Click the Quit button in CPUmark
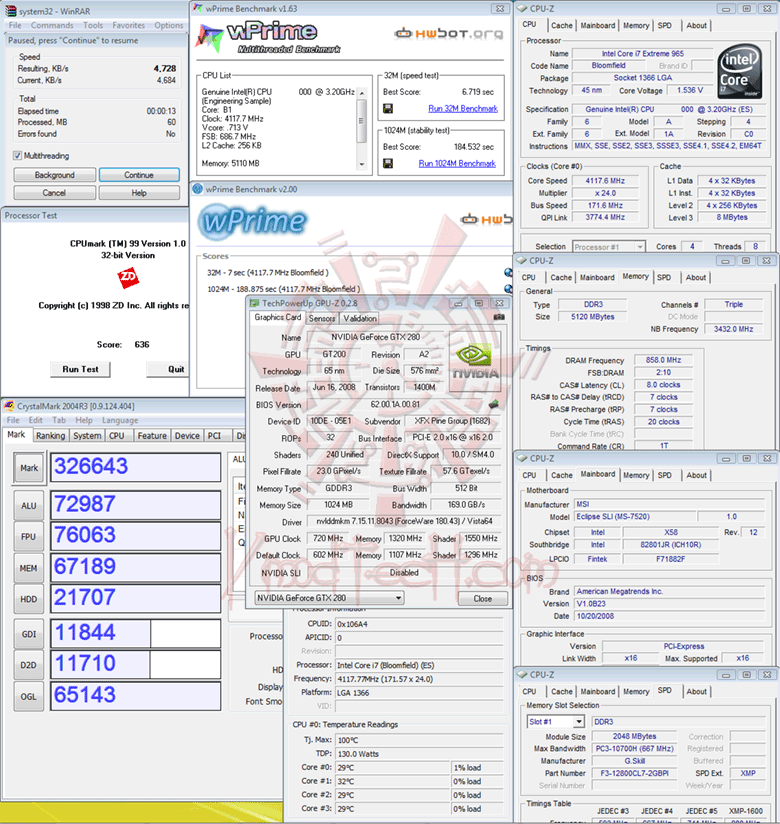 coord(168,369)
